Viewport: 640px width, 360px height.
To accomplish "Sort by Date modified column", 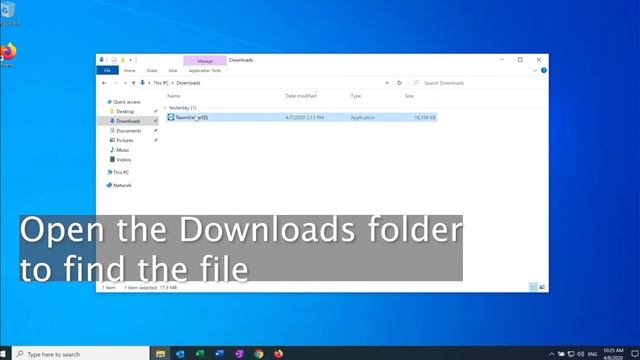I will tap(301, 96).
